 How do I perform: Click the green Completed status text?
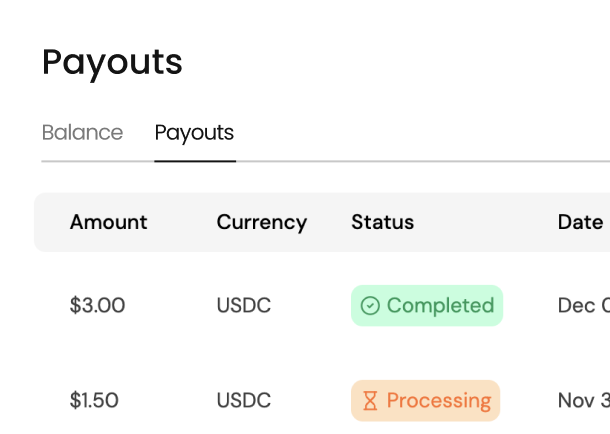pos(440,306)
